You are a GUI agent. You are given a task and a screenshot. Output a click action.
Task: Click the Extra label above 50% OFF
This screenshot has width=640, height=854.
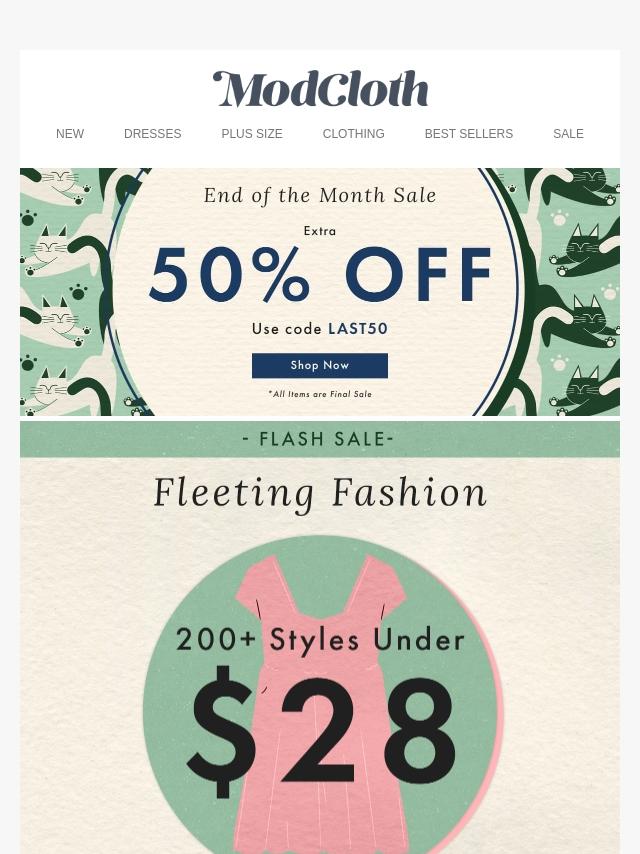[320, 231]
